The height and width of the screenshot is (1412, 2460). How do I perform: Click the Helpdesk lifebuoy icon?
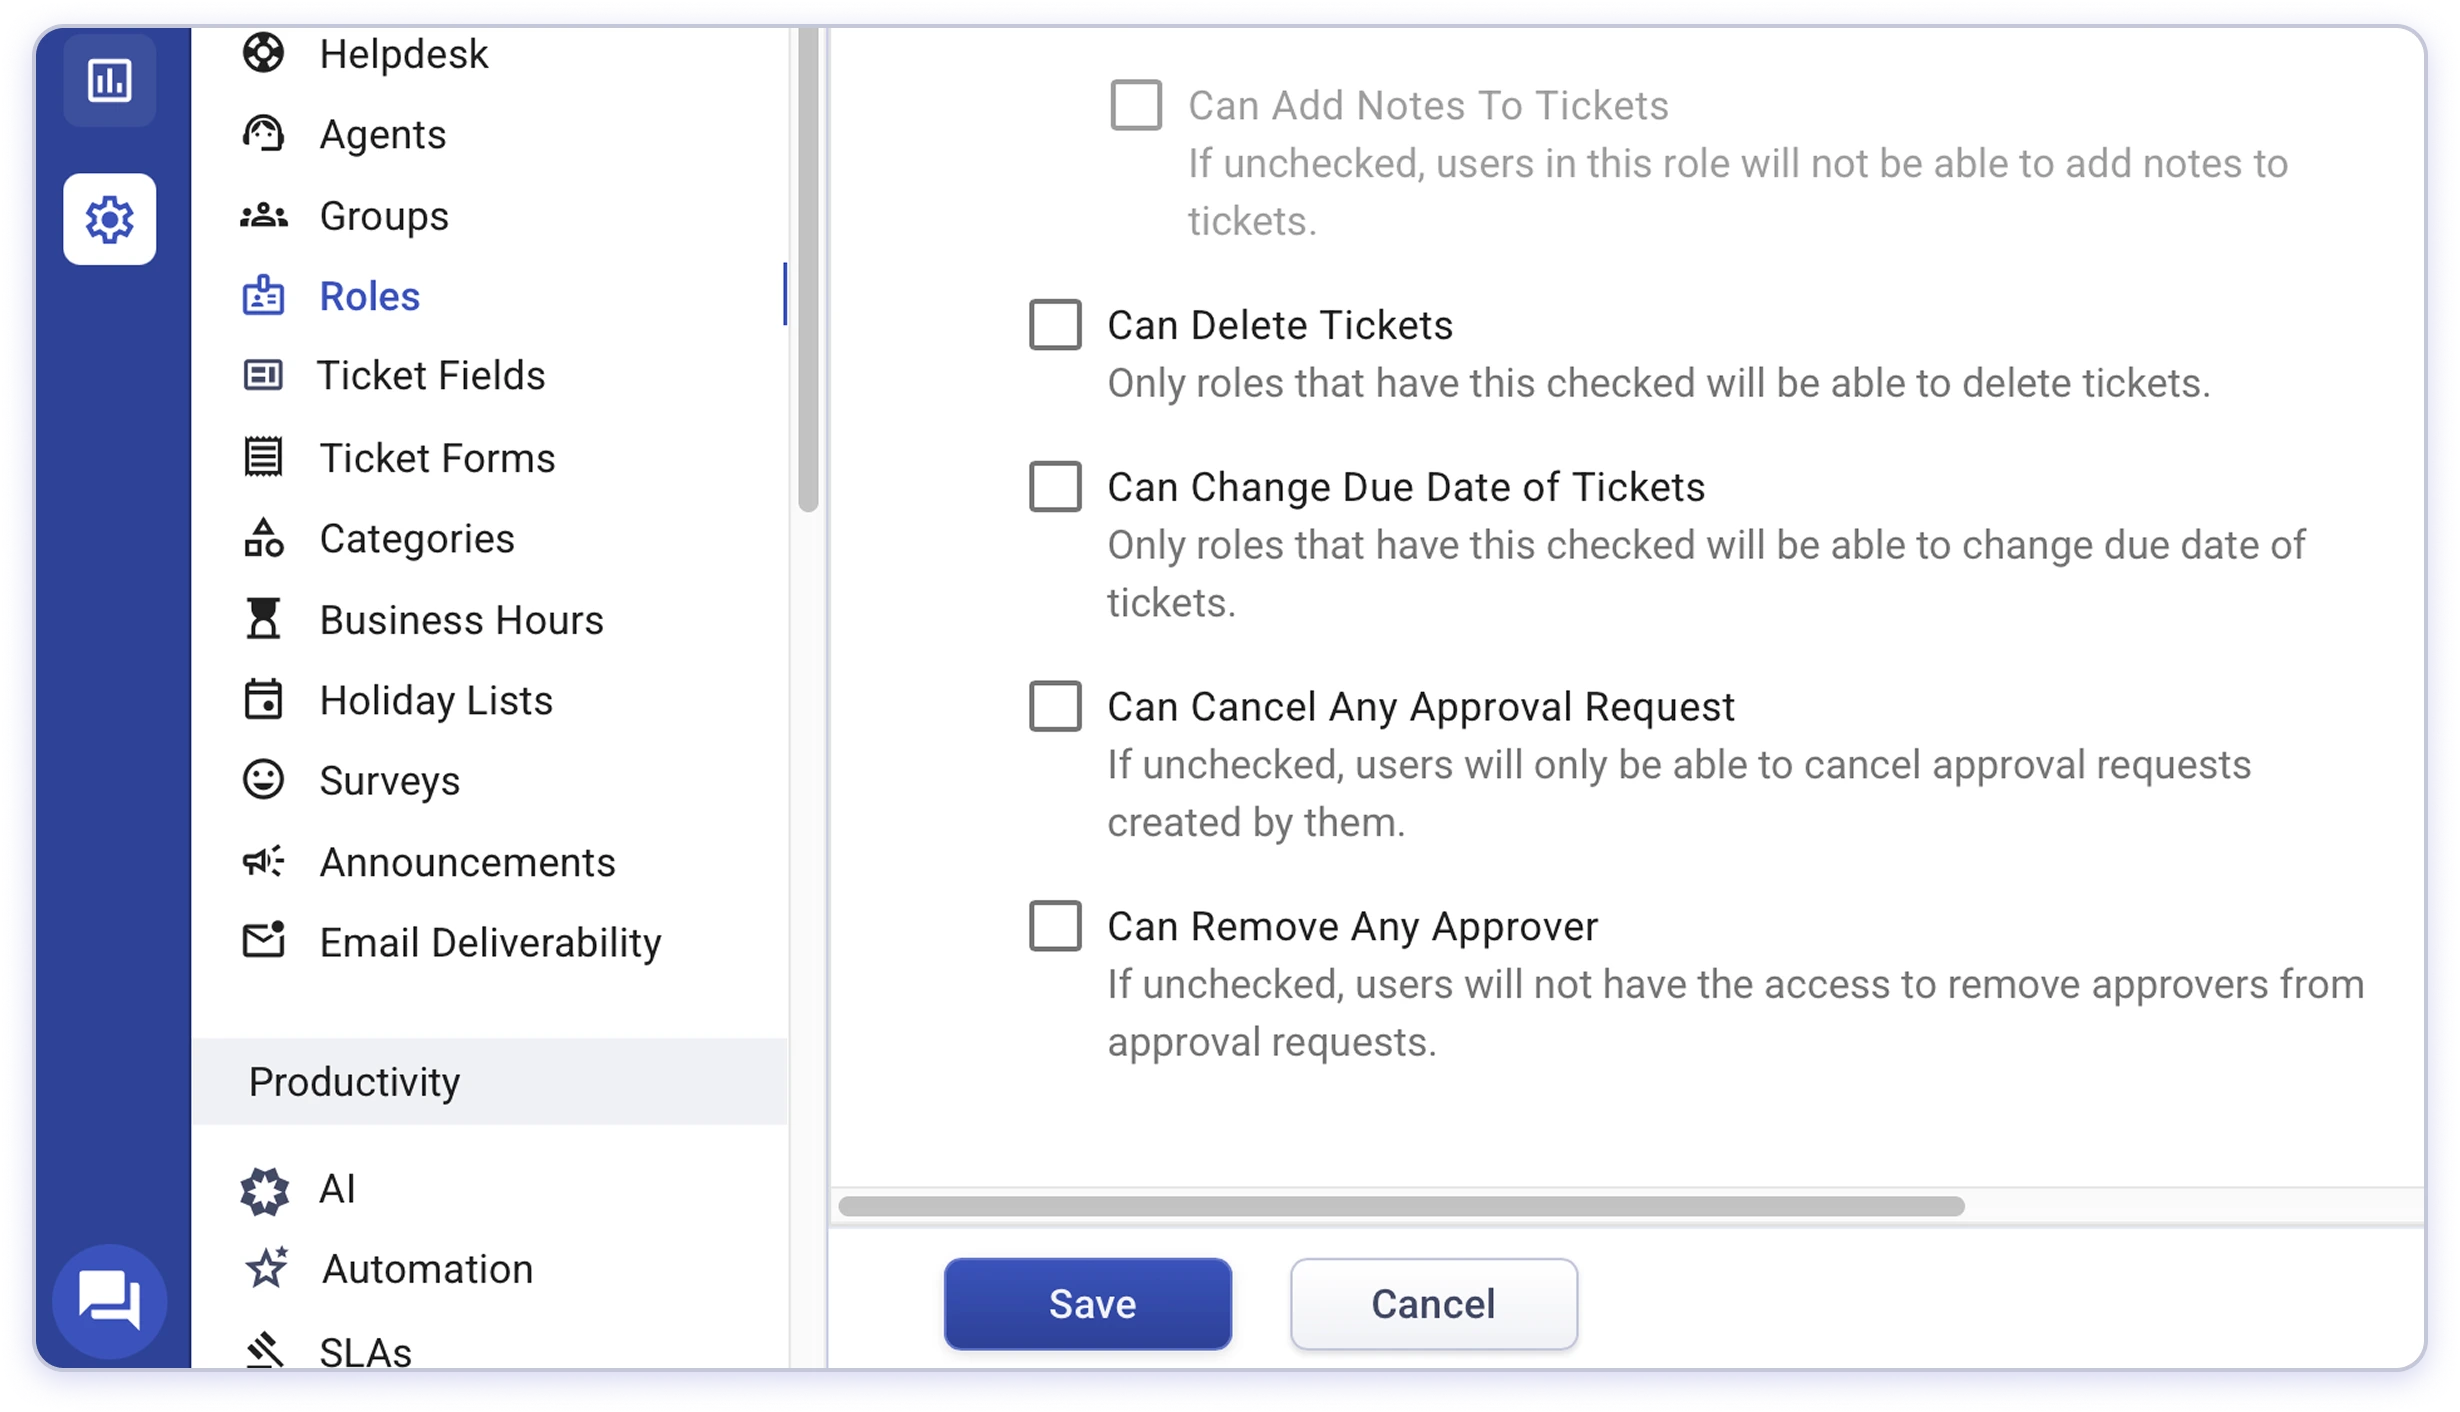click(x=263, y=53)
